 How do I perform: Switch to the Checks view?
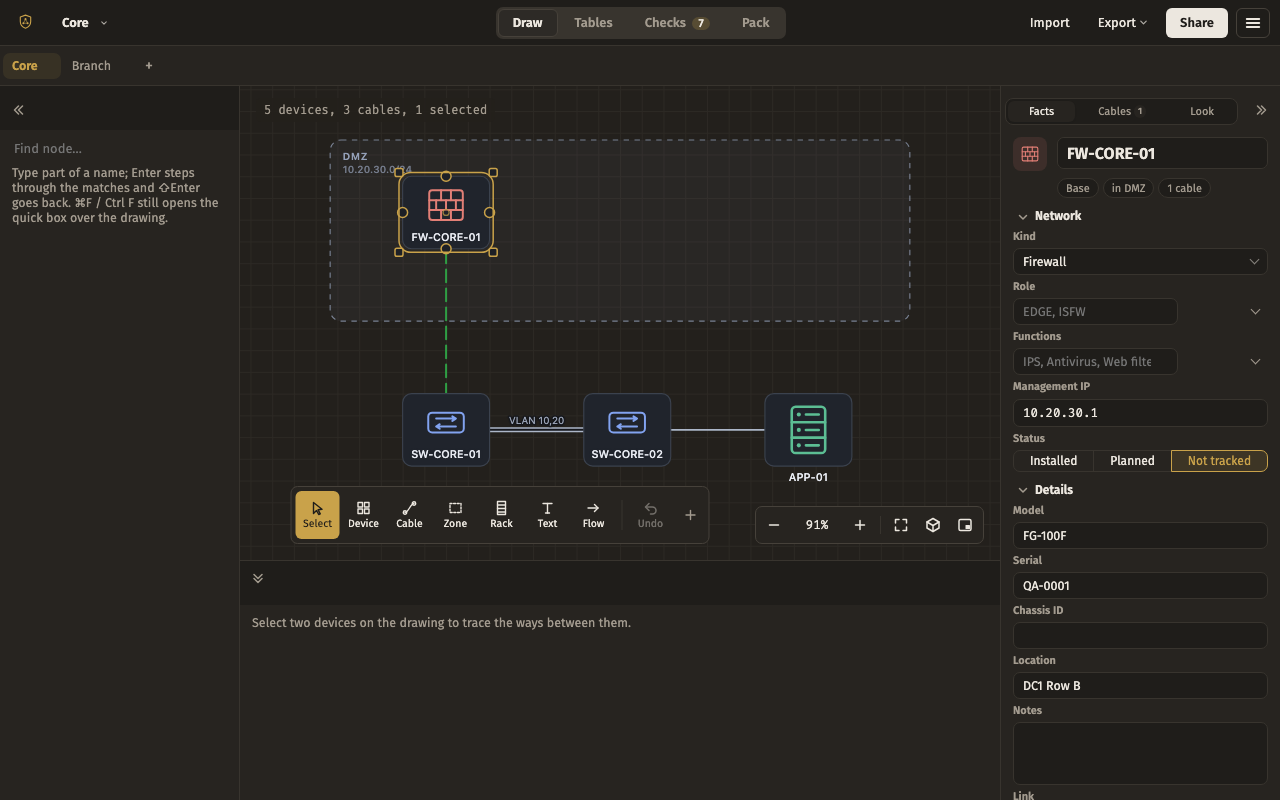(x=676, y=23)
